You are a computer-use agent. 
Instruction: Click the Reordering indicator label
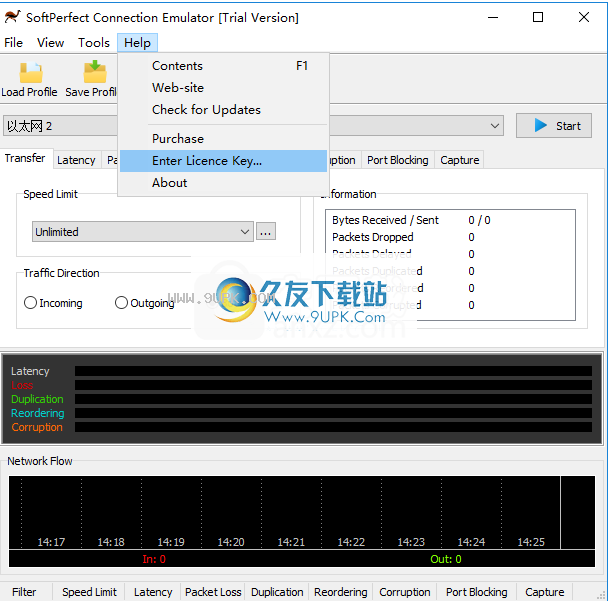(x=38, y=413)
